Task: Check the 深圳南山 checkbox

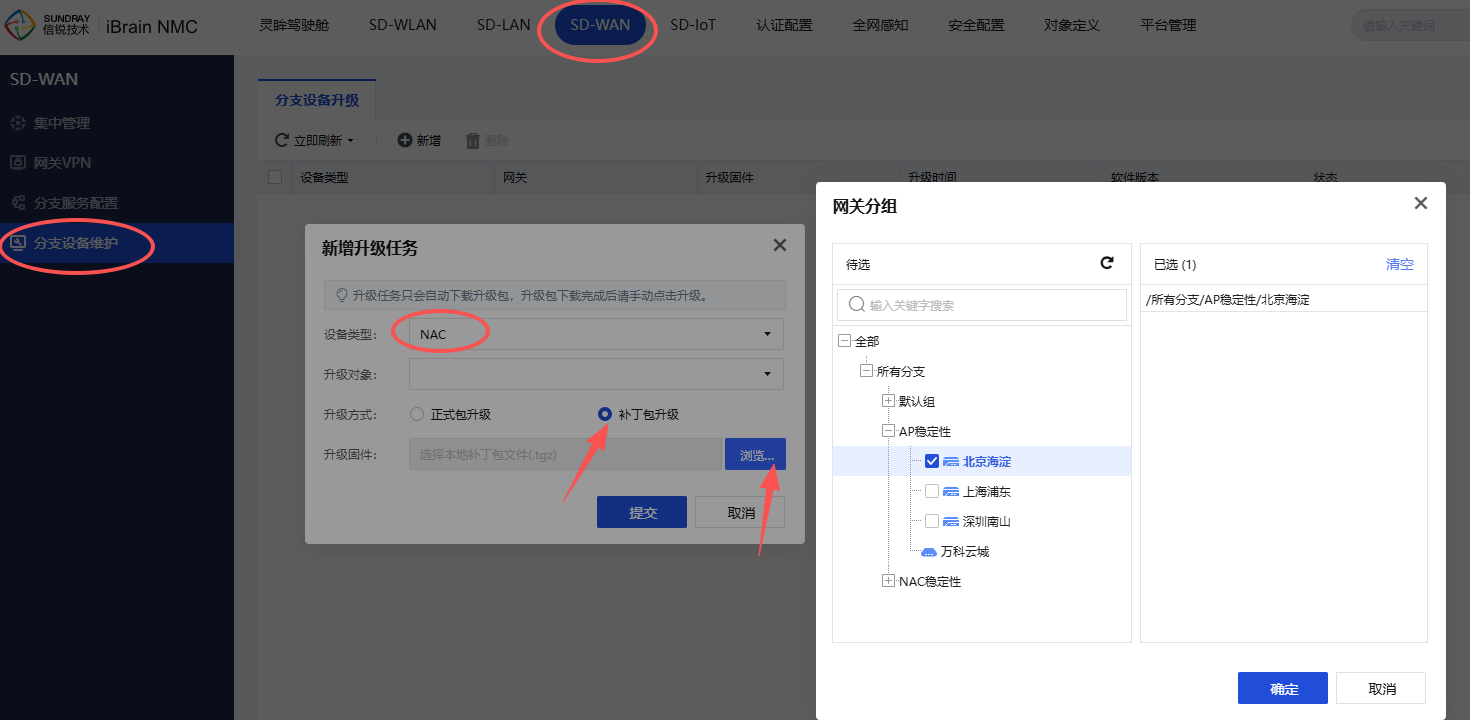Action: [x=932, y=521]
